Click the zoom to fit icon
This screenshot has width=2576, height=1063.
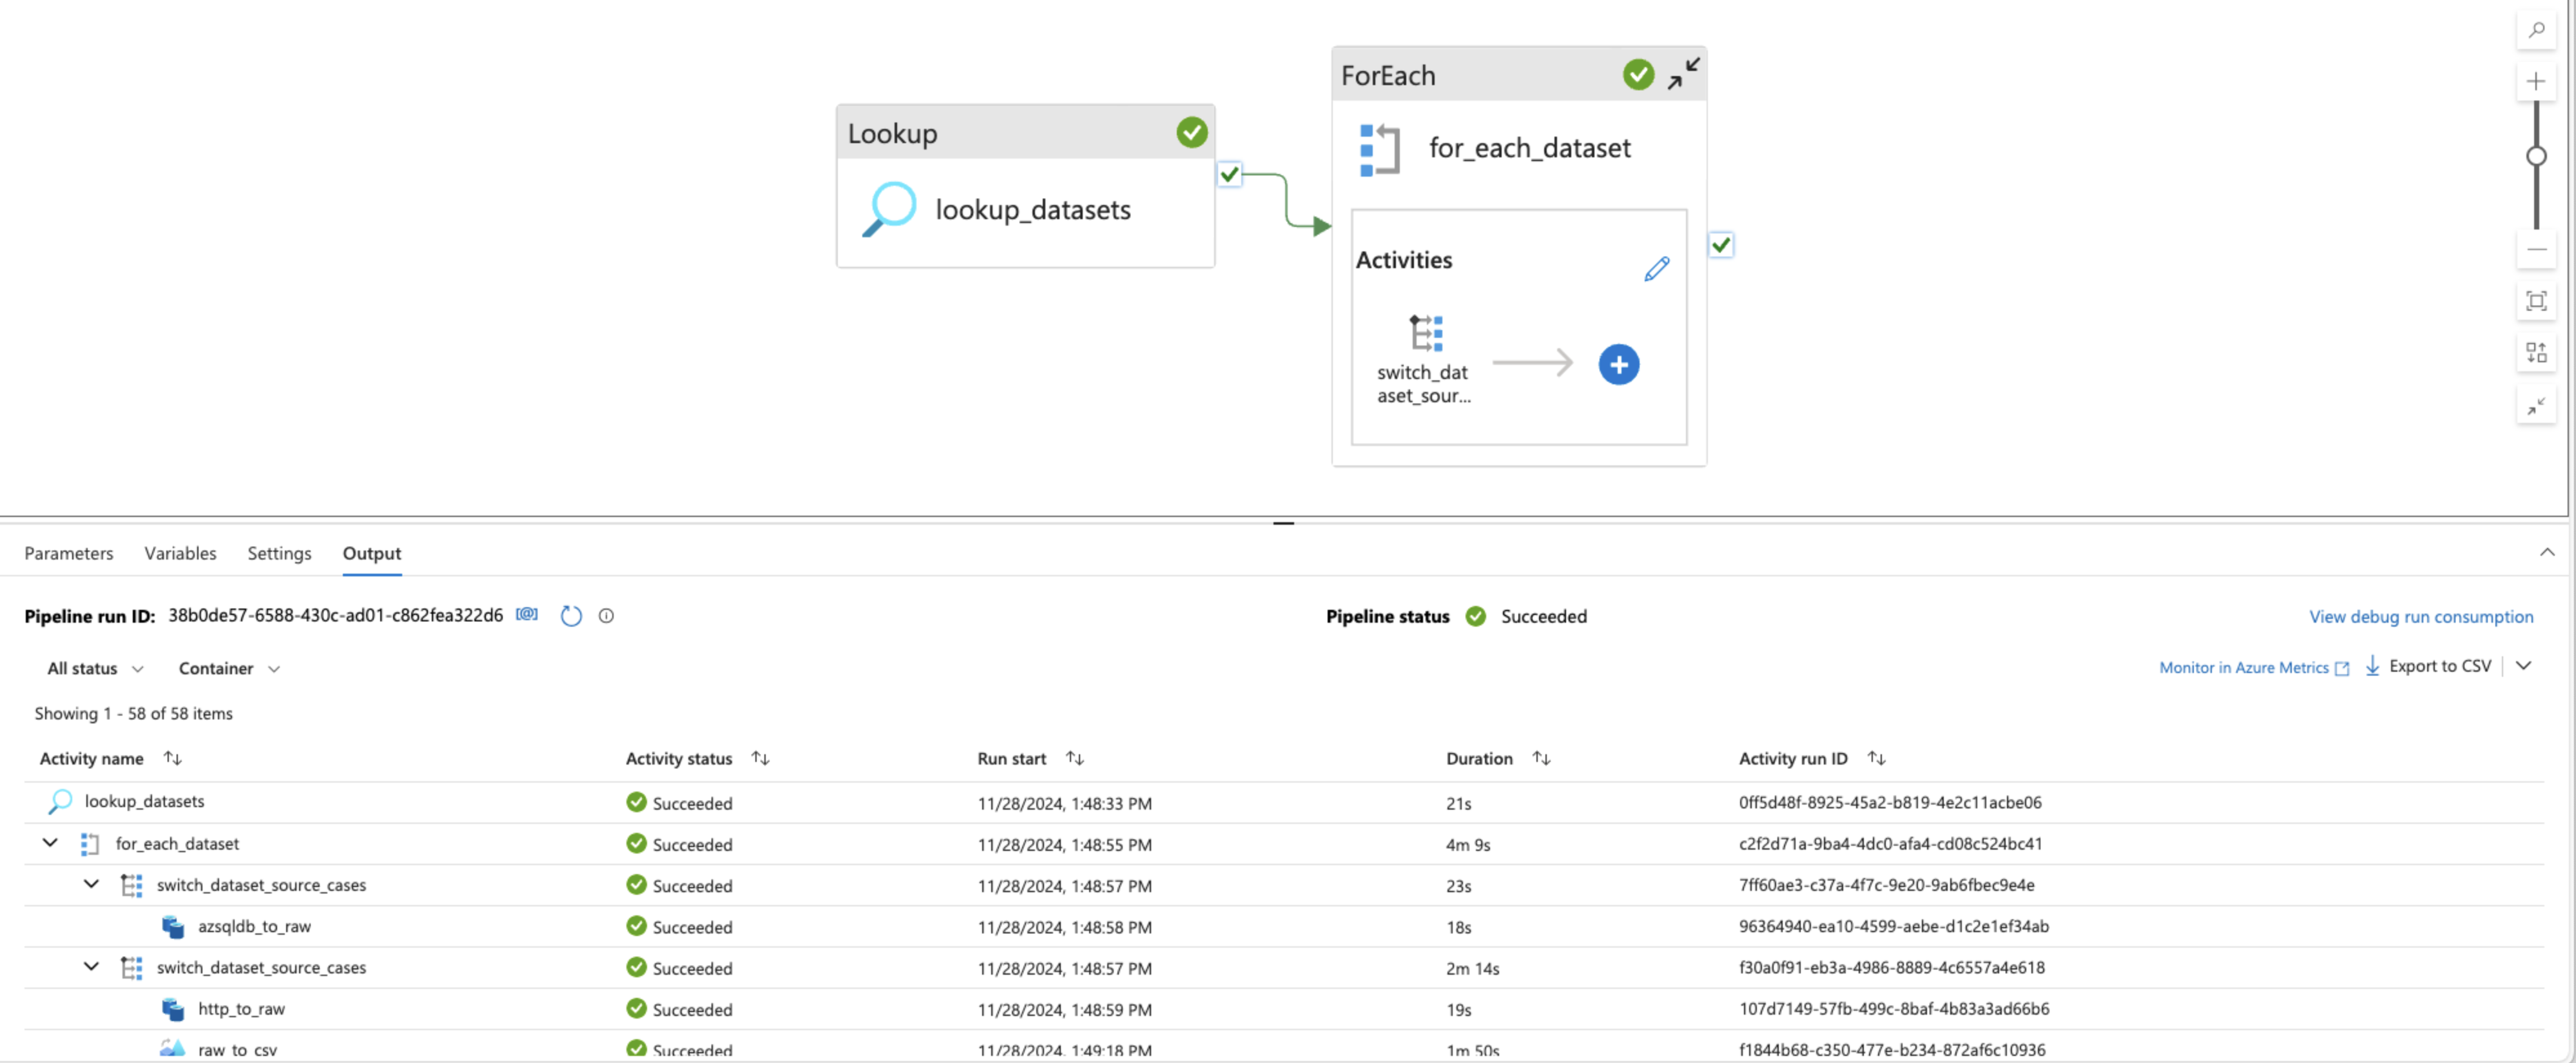pos(2536,301)
